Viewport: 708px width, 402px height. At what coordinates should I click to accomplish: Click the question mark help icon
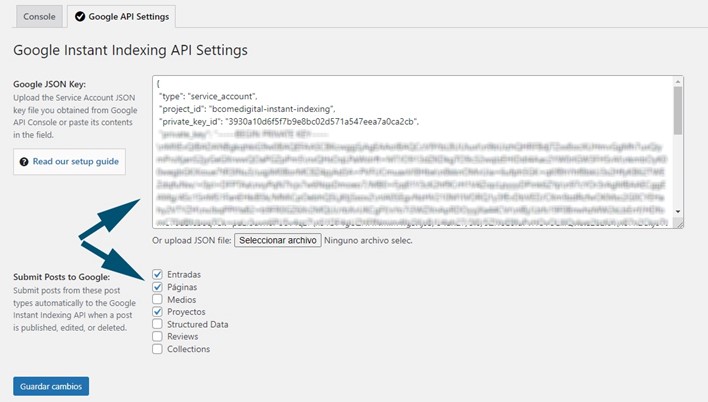pos(24,162)
